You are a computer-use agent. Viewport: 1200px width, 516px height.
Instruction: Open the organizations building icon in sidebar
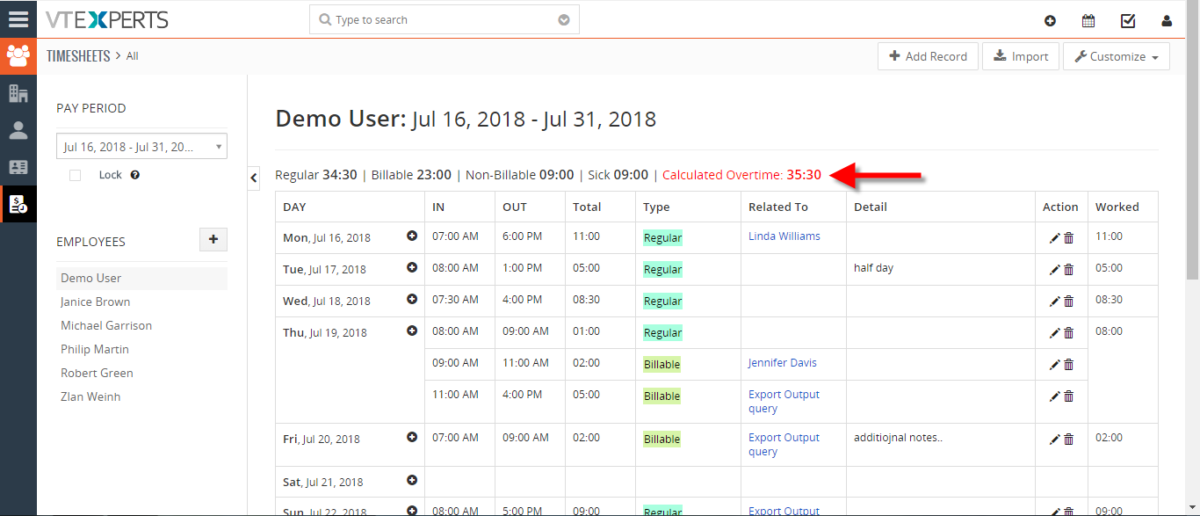click(18, 93)
